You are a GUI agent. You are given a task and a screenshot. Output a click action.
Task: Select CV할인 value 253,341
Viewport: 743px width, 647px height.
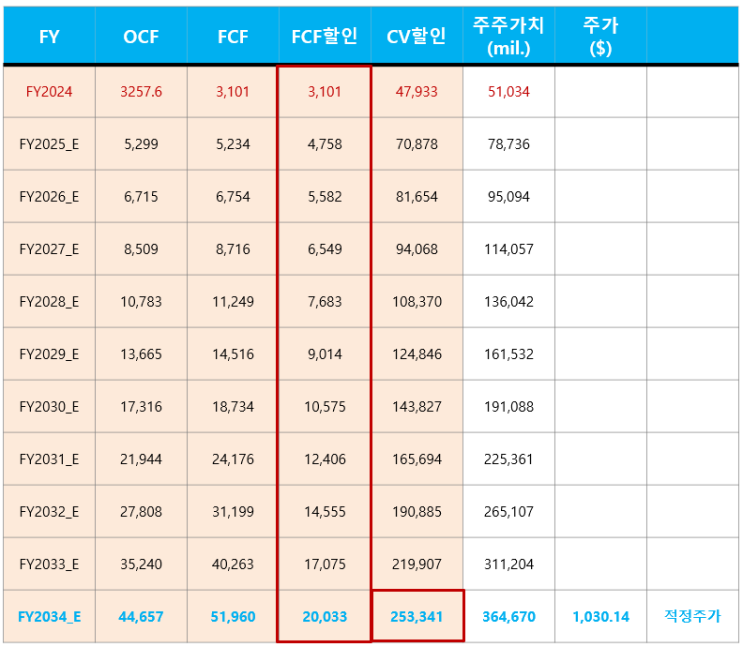pyautogui.click(x=417, y=617)
